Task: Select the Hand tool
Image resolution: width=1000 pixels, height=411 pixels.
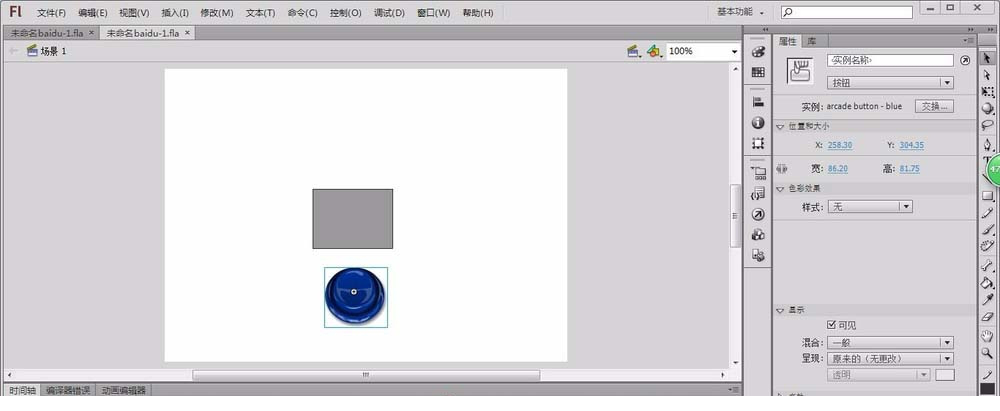Action: click(x=987, y=335)
